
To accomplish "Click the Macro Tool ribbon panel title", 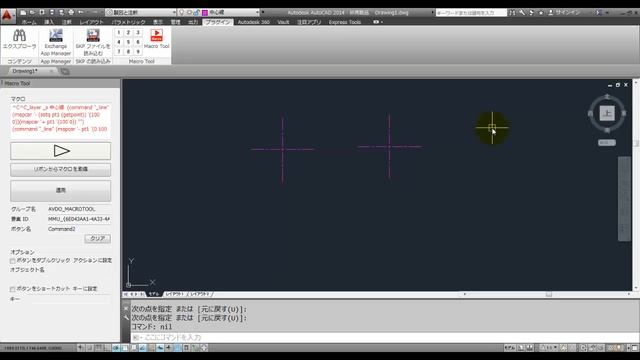I will click(142, 61).
